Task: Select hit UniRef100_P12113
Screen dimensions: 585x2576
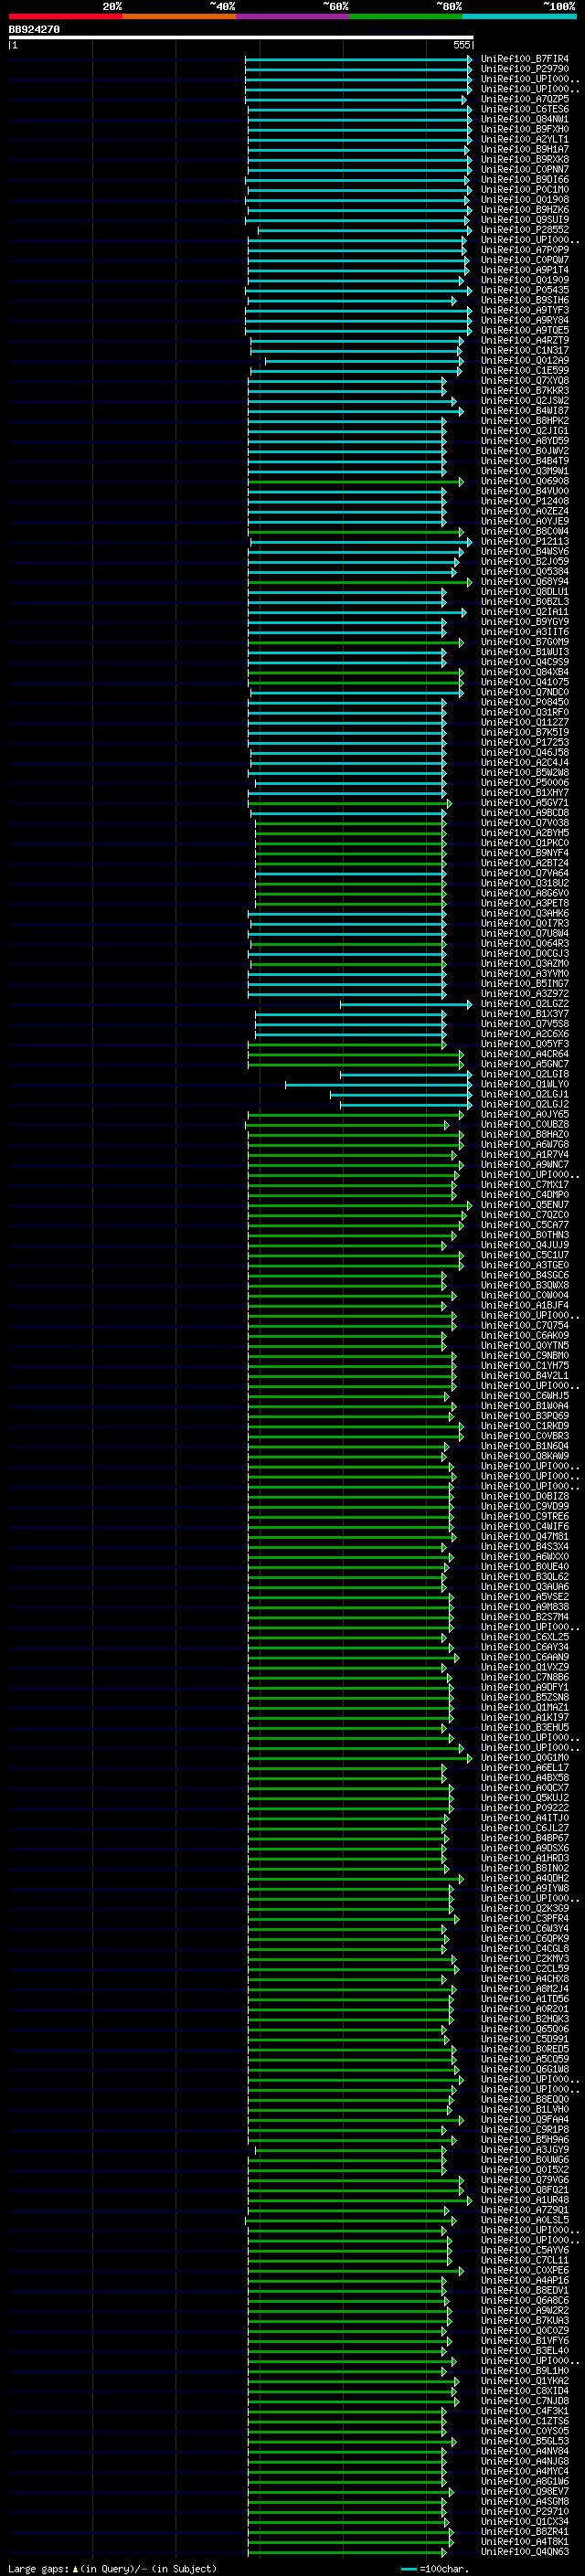Action: coord(525,541)
